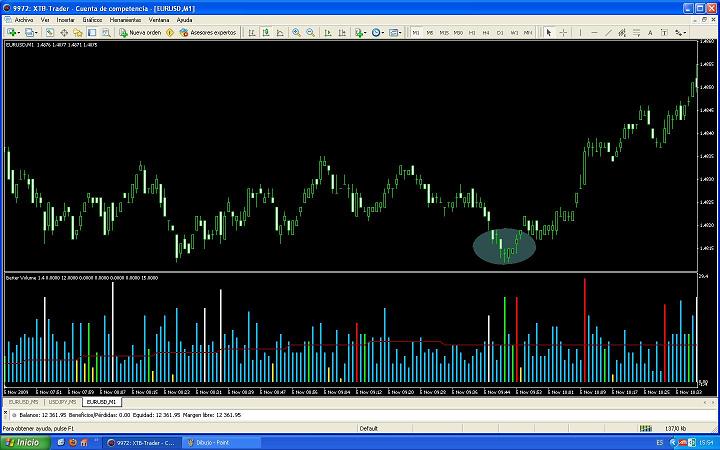
Task: Expand the clock periodicity dropdown
Action: [382, 33]
